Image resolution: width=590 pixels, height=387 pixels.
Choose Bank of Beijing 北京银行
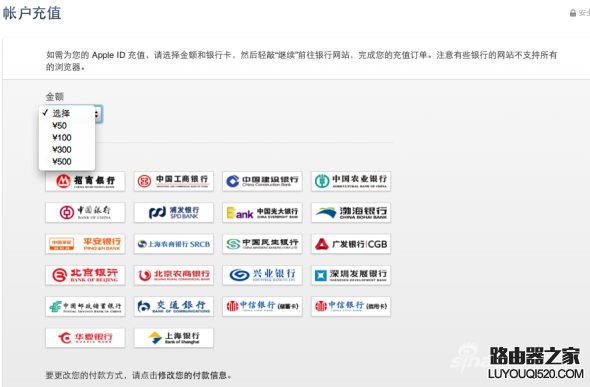point(85,275)
